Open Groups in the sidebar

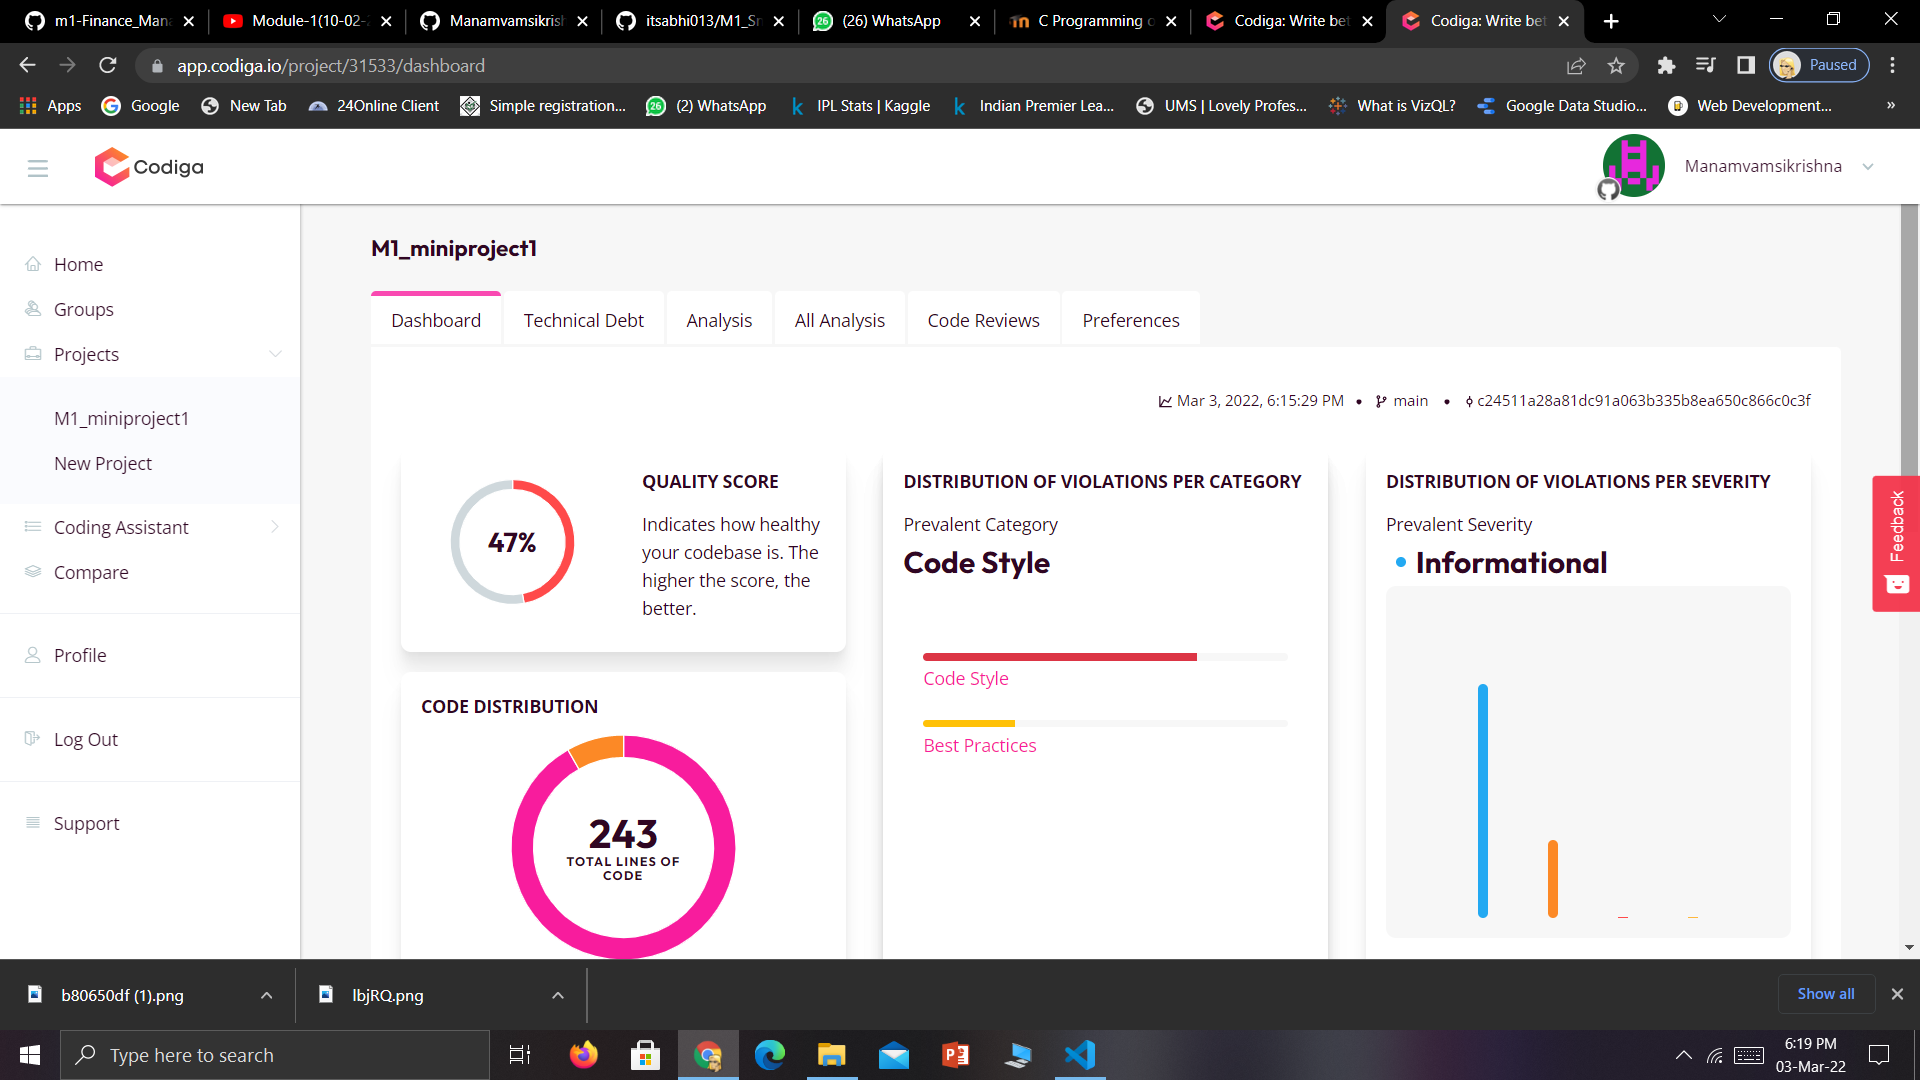tap(83, 309)
